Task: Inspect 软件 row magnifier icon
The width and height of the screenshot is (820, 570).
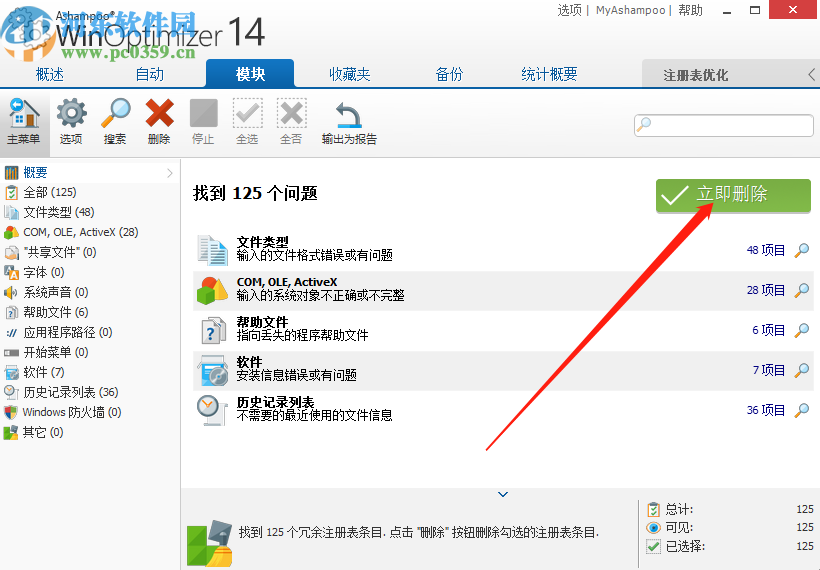Action: point(802,370)
